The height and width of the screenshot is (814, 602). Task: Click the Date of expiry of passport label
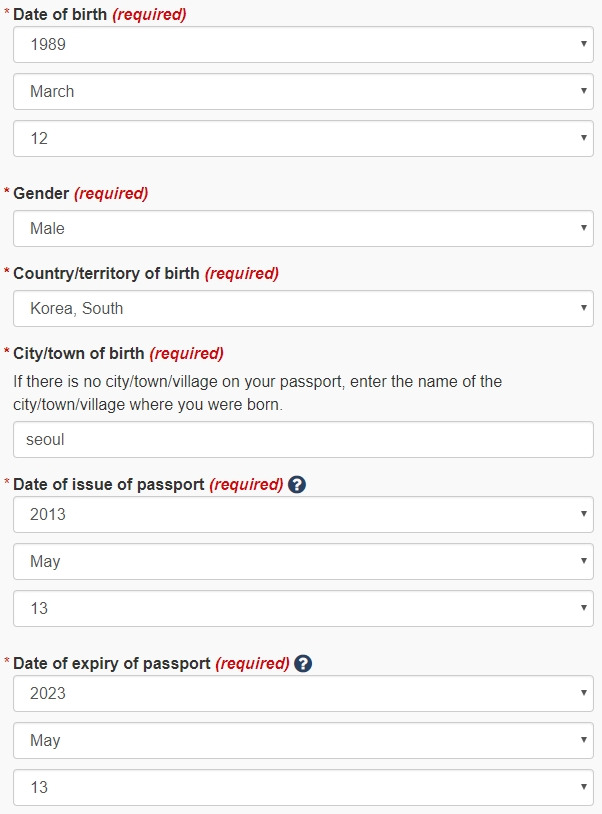pyautogui.click(x=112, y=663)
